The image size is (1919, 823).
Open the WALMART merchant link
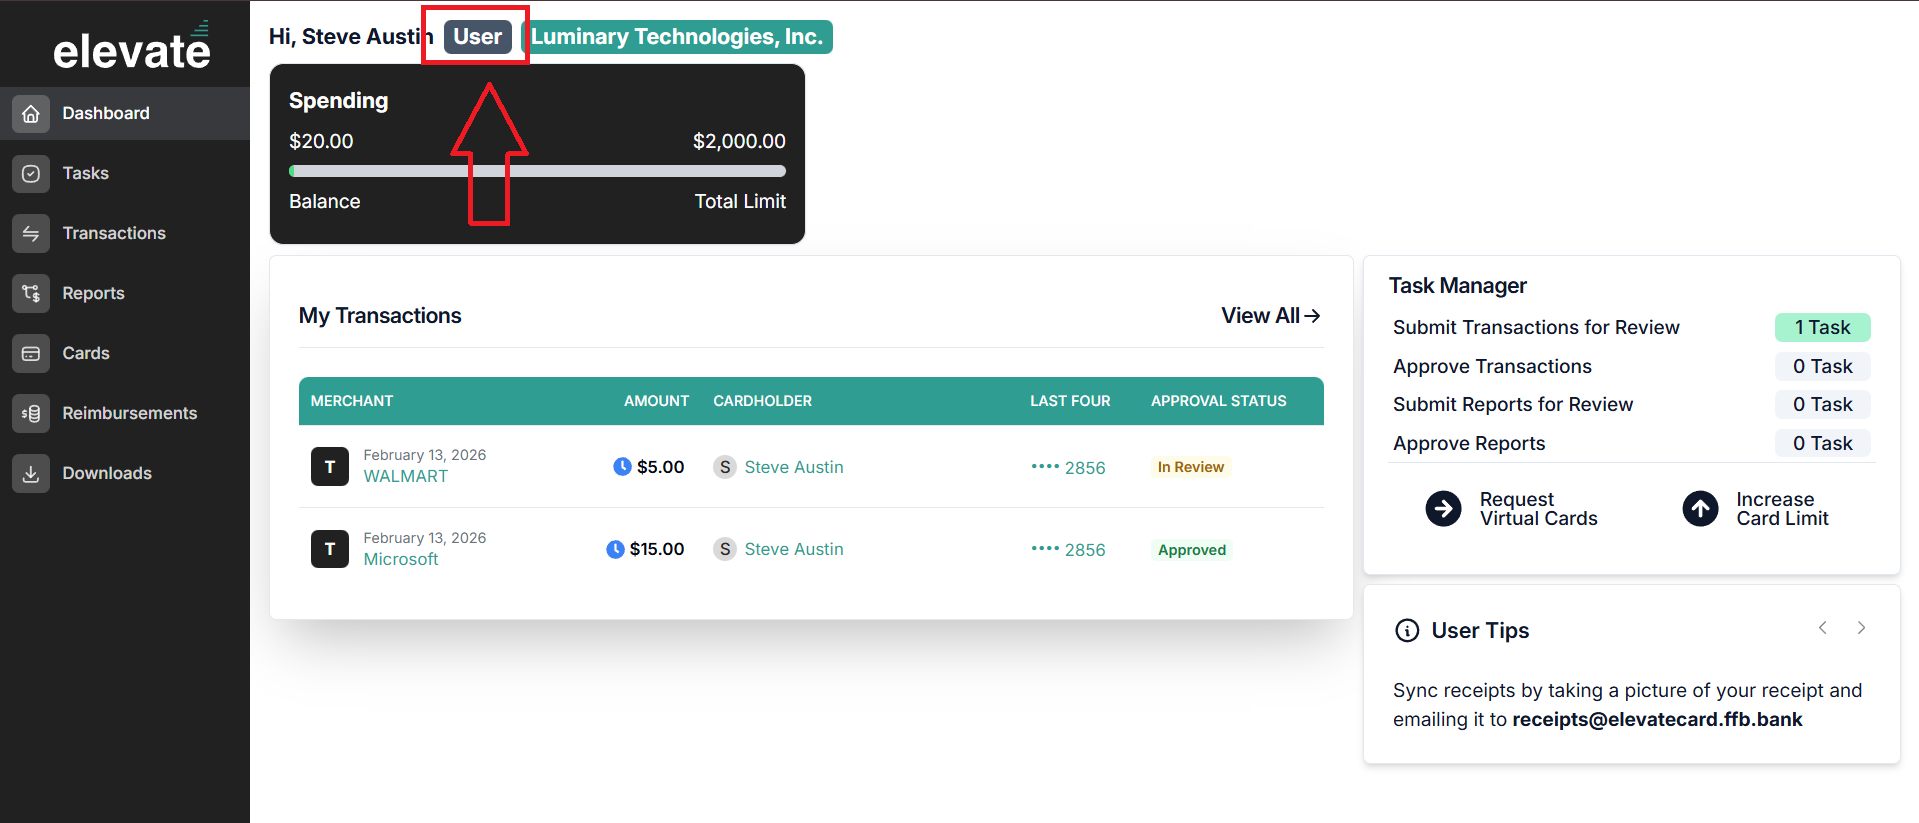click(405, 477)
